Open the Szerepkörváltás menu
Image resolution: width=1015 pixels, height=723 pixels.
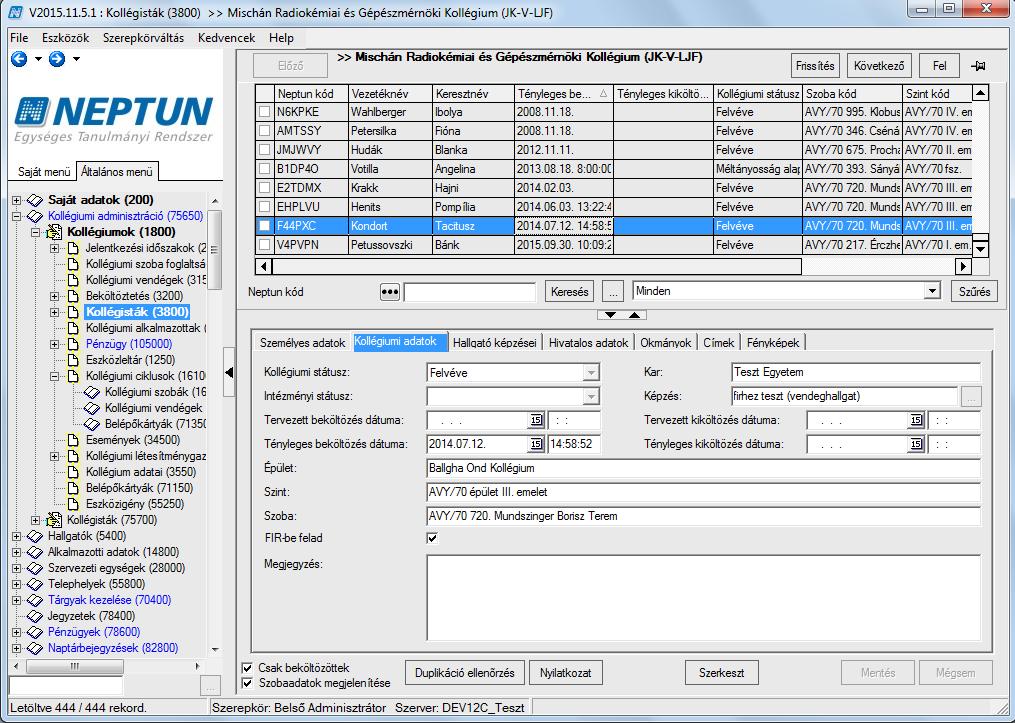(143, 38)
